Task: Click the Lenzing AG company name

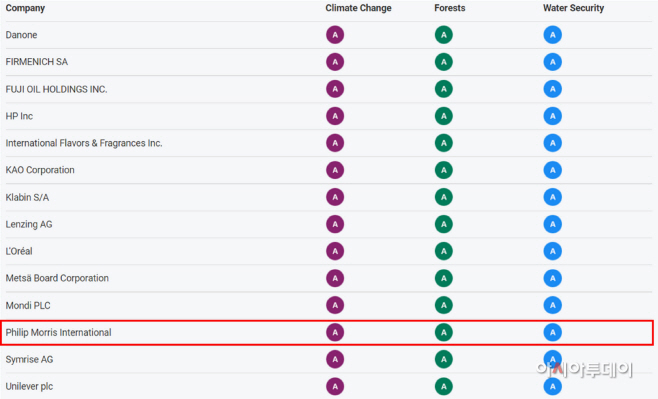Action: click(29, 224)
